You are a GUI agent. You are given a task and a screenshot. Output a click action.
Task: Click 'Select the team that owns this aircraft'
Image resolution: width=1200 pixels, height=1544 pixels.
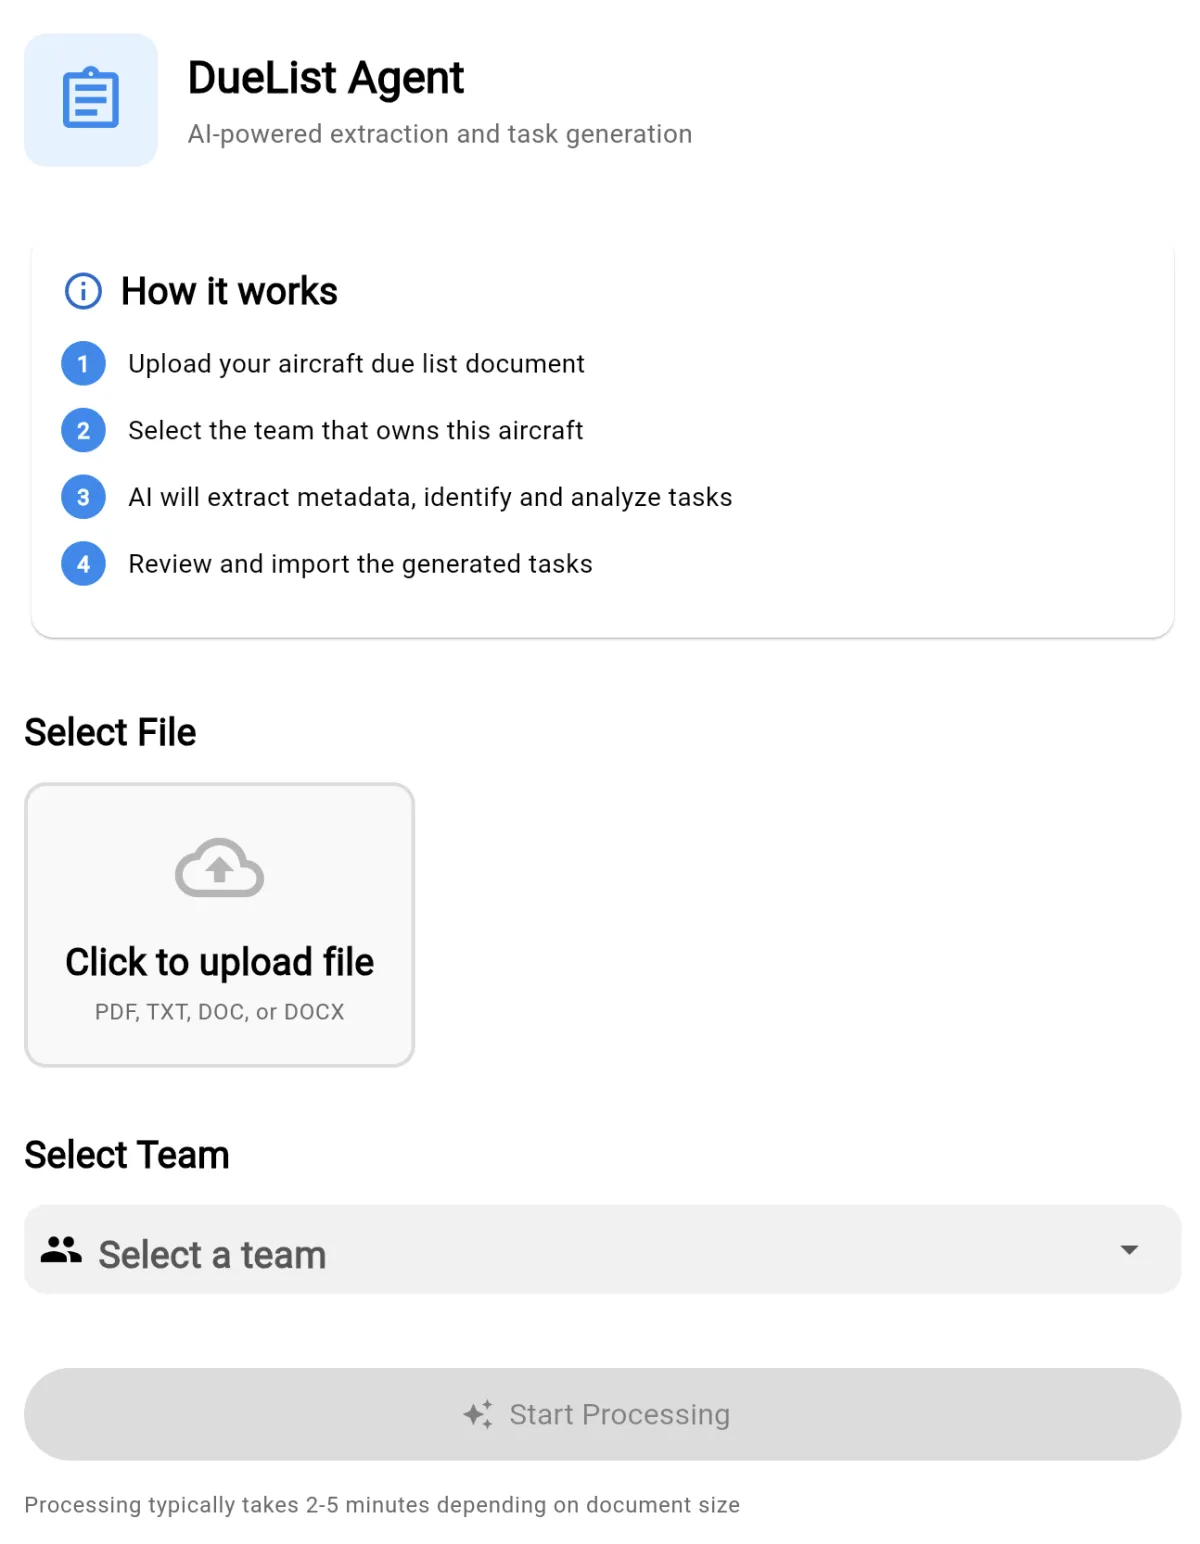pyautogui.click(x=355, y=431)
